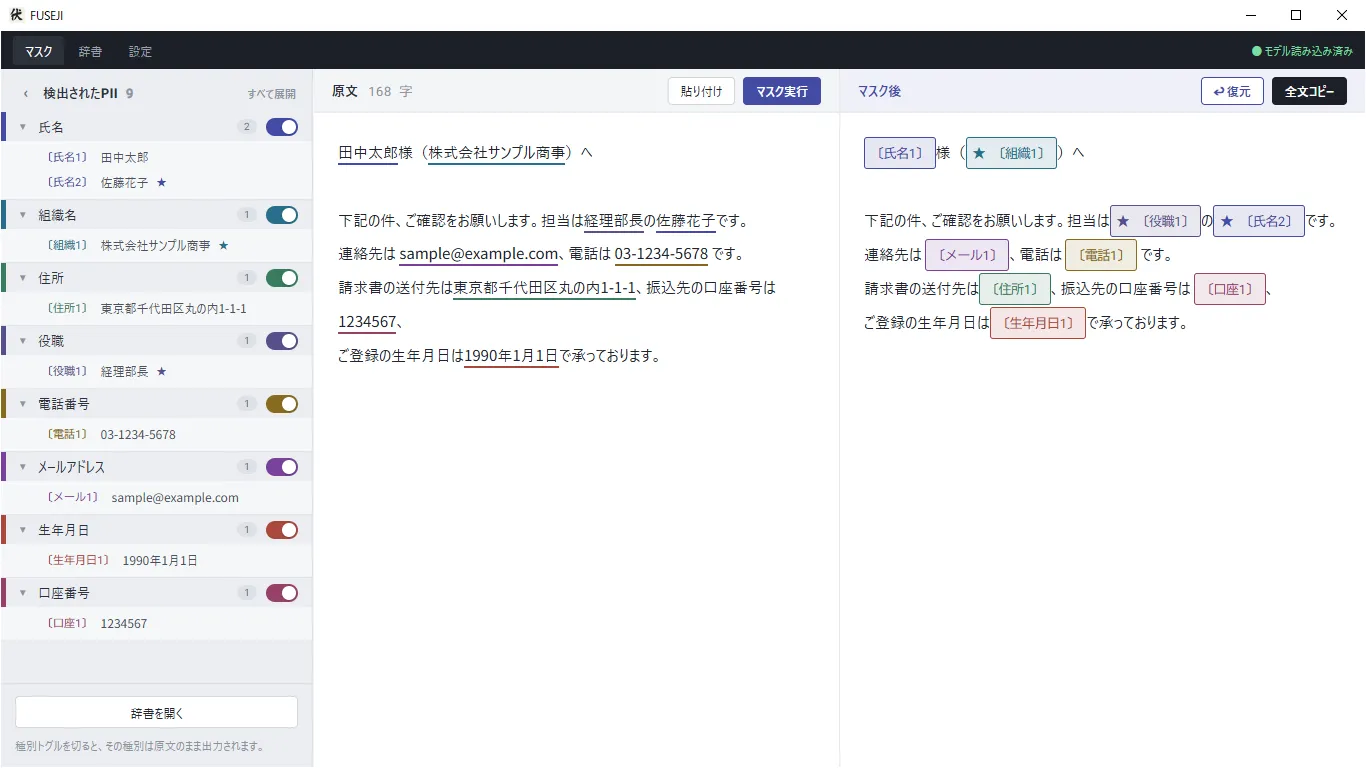Select sidebar row 〔口座1〕 1234567
This screenshot has width=1366, height=768.
[x=157, y=624]
